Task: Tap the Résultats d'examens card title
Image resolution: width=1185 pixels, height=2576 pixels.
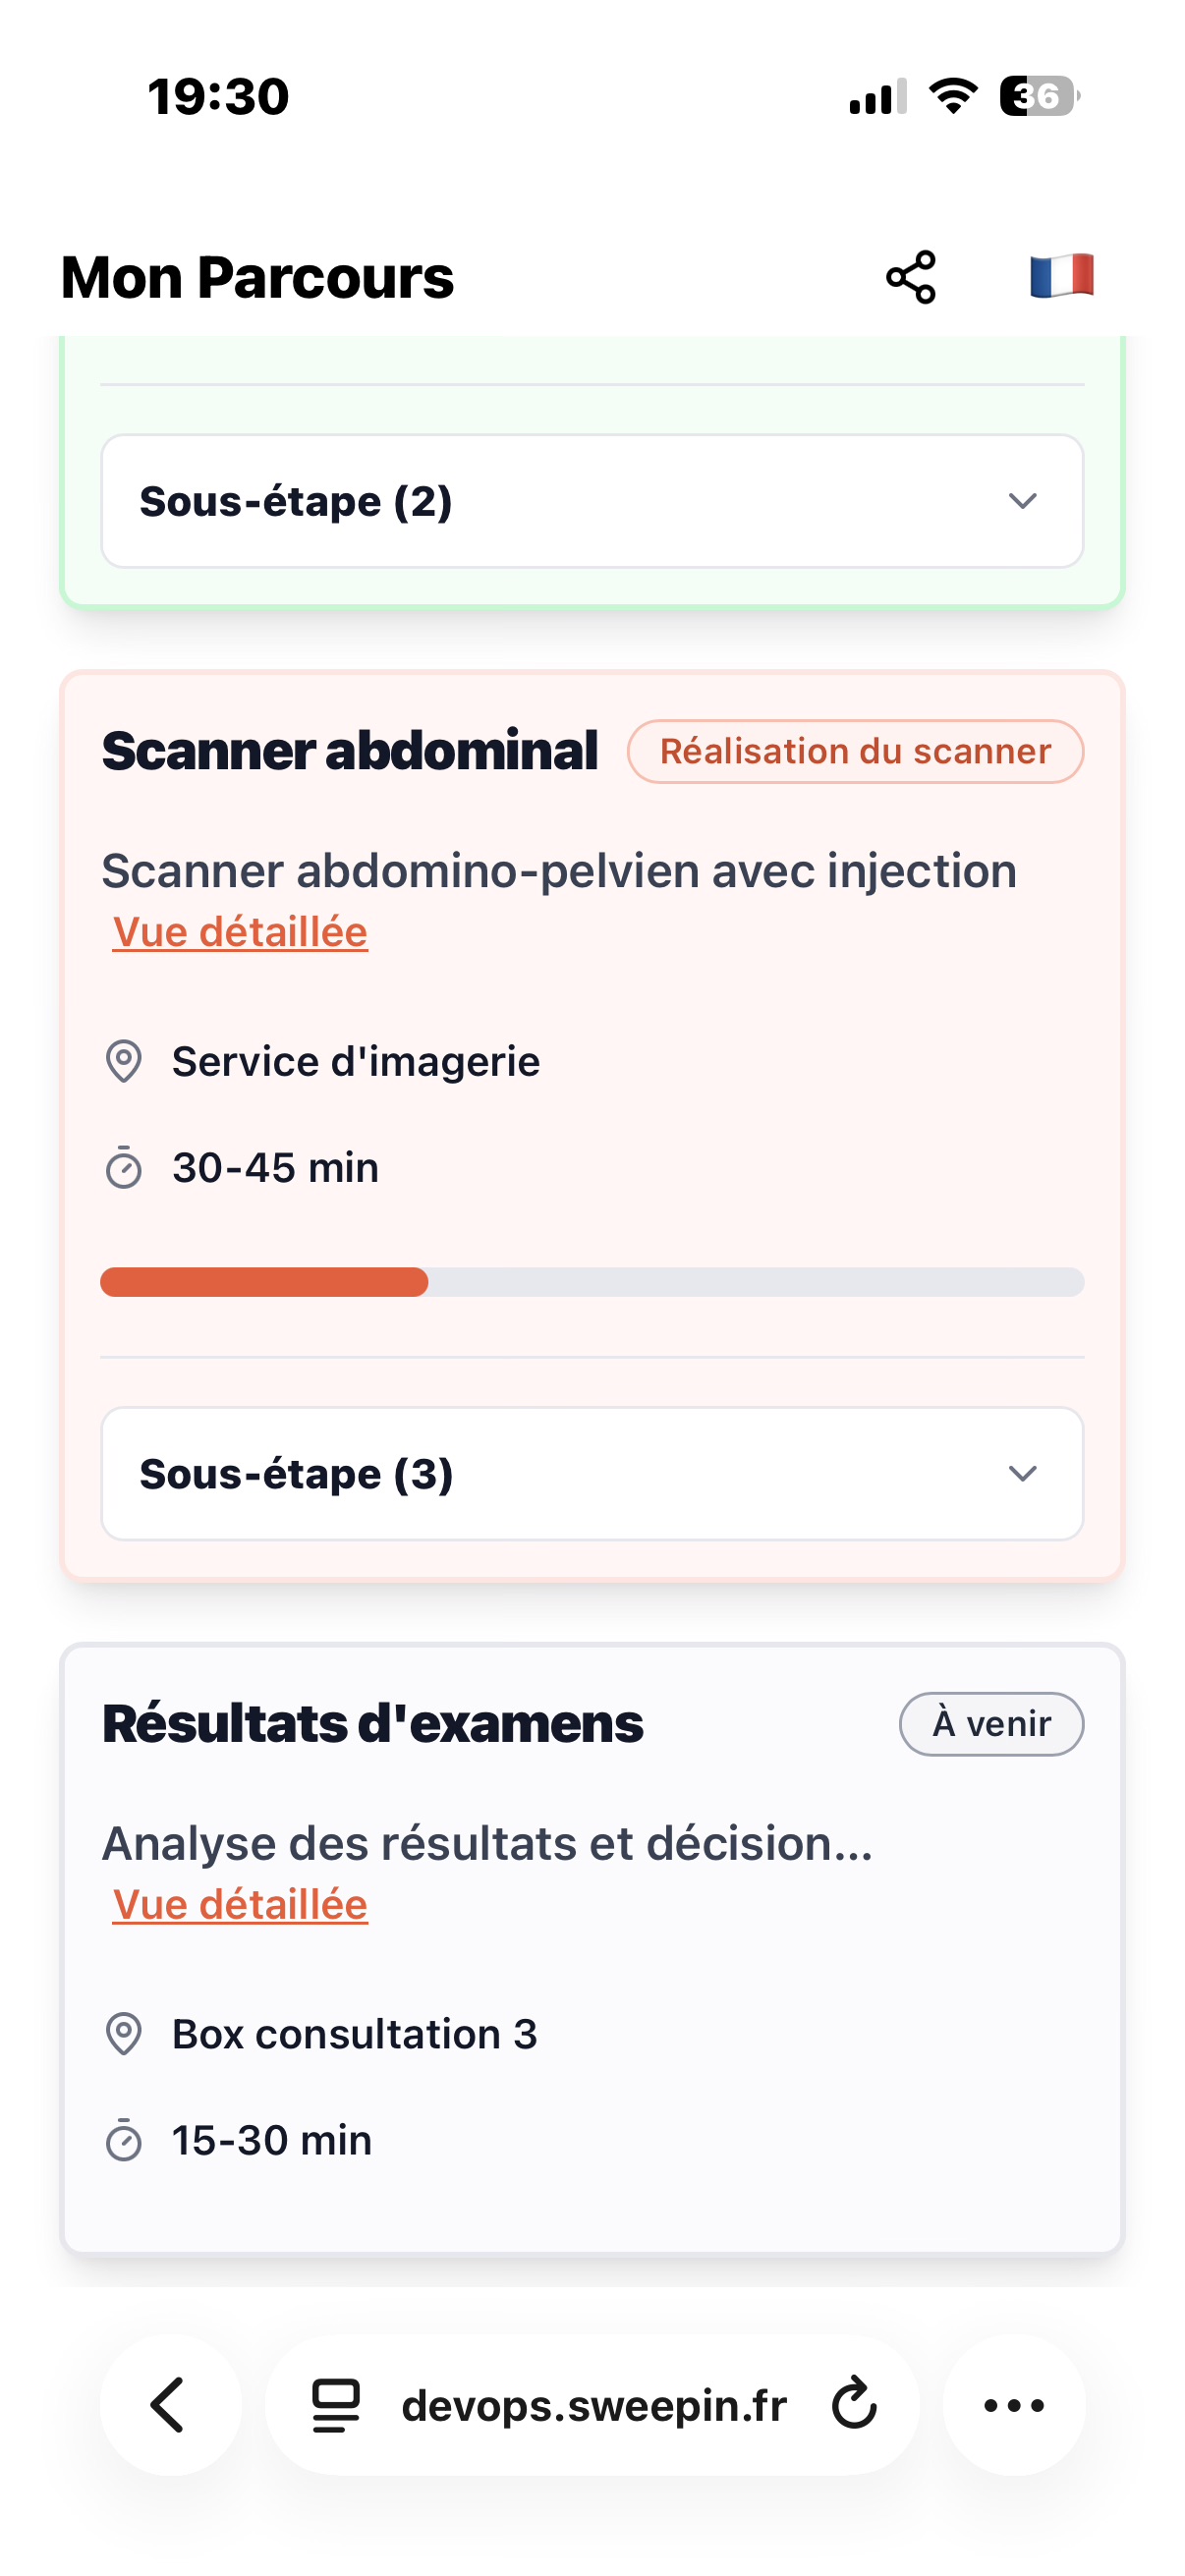Action: tap(372, 1724)
